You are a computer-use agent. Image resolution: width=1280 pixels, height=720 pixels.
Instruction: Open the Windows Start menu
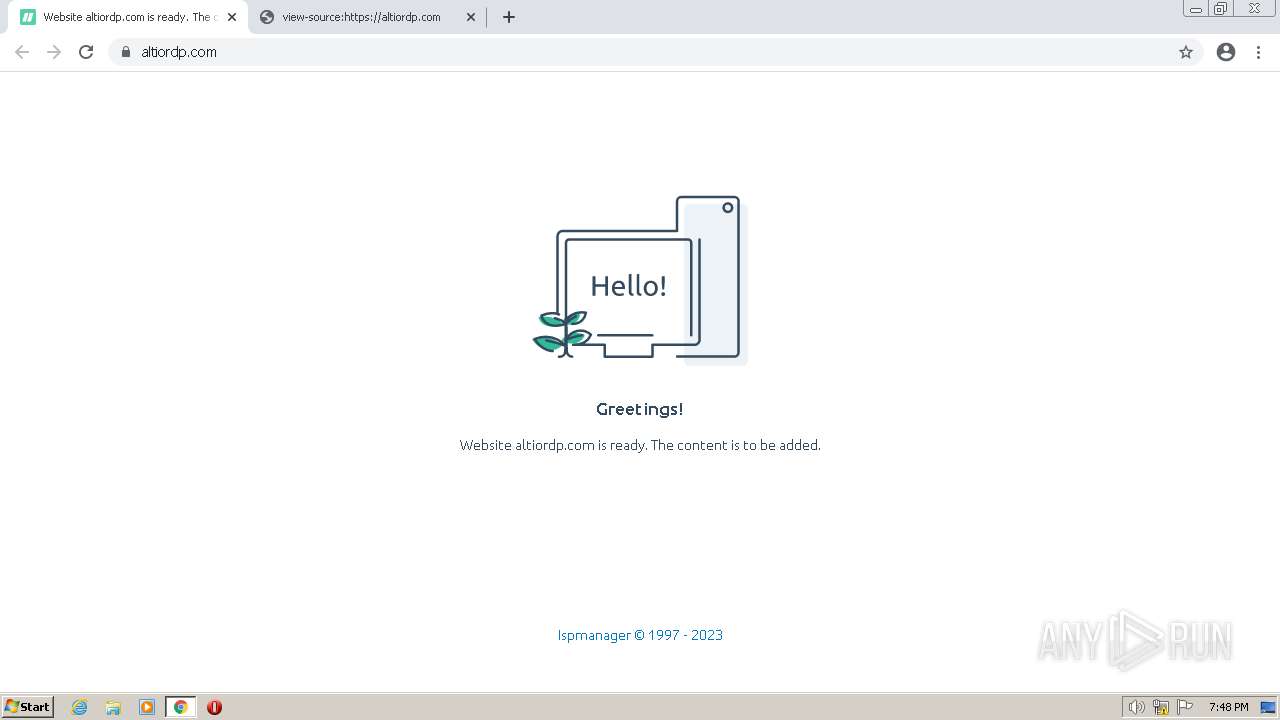coord(28,707)
